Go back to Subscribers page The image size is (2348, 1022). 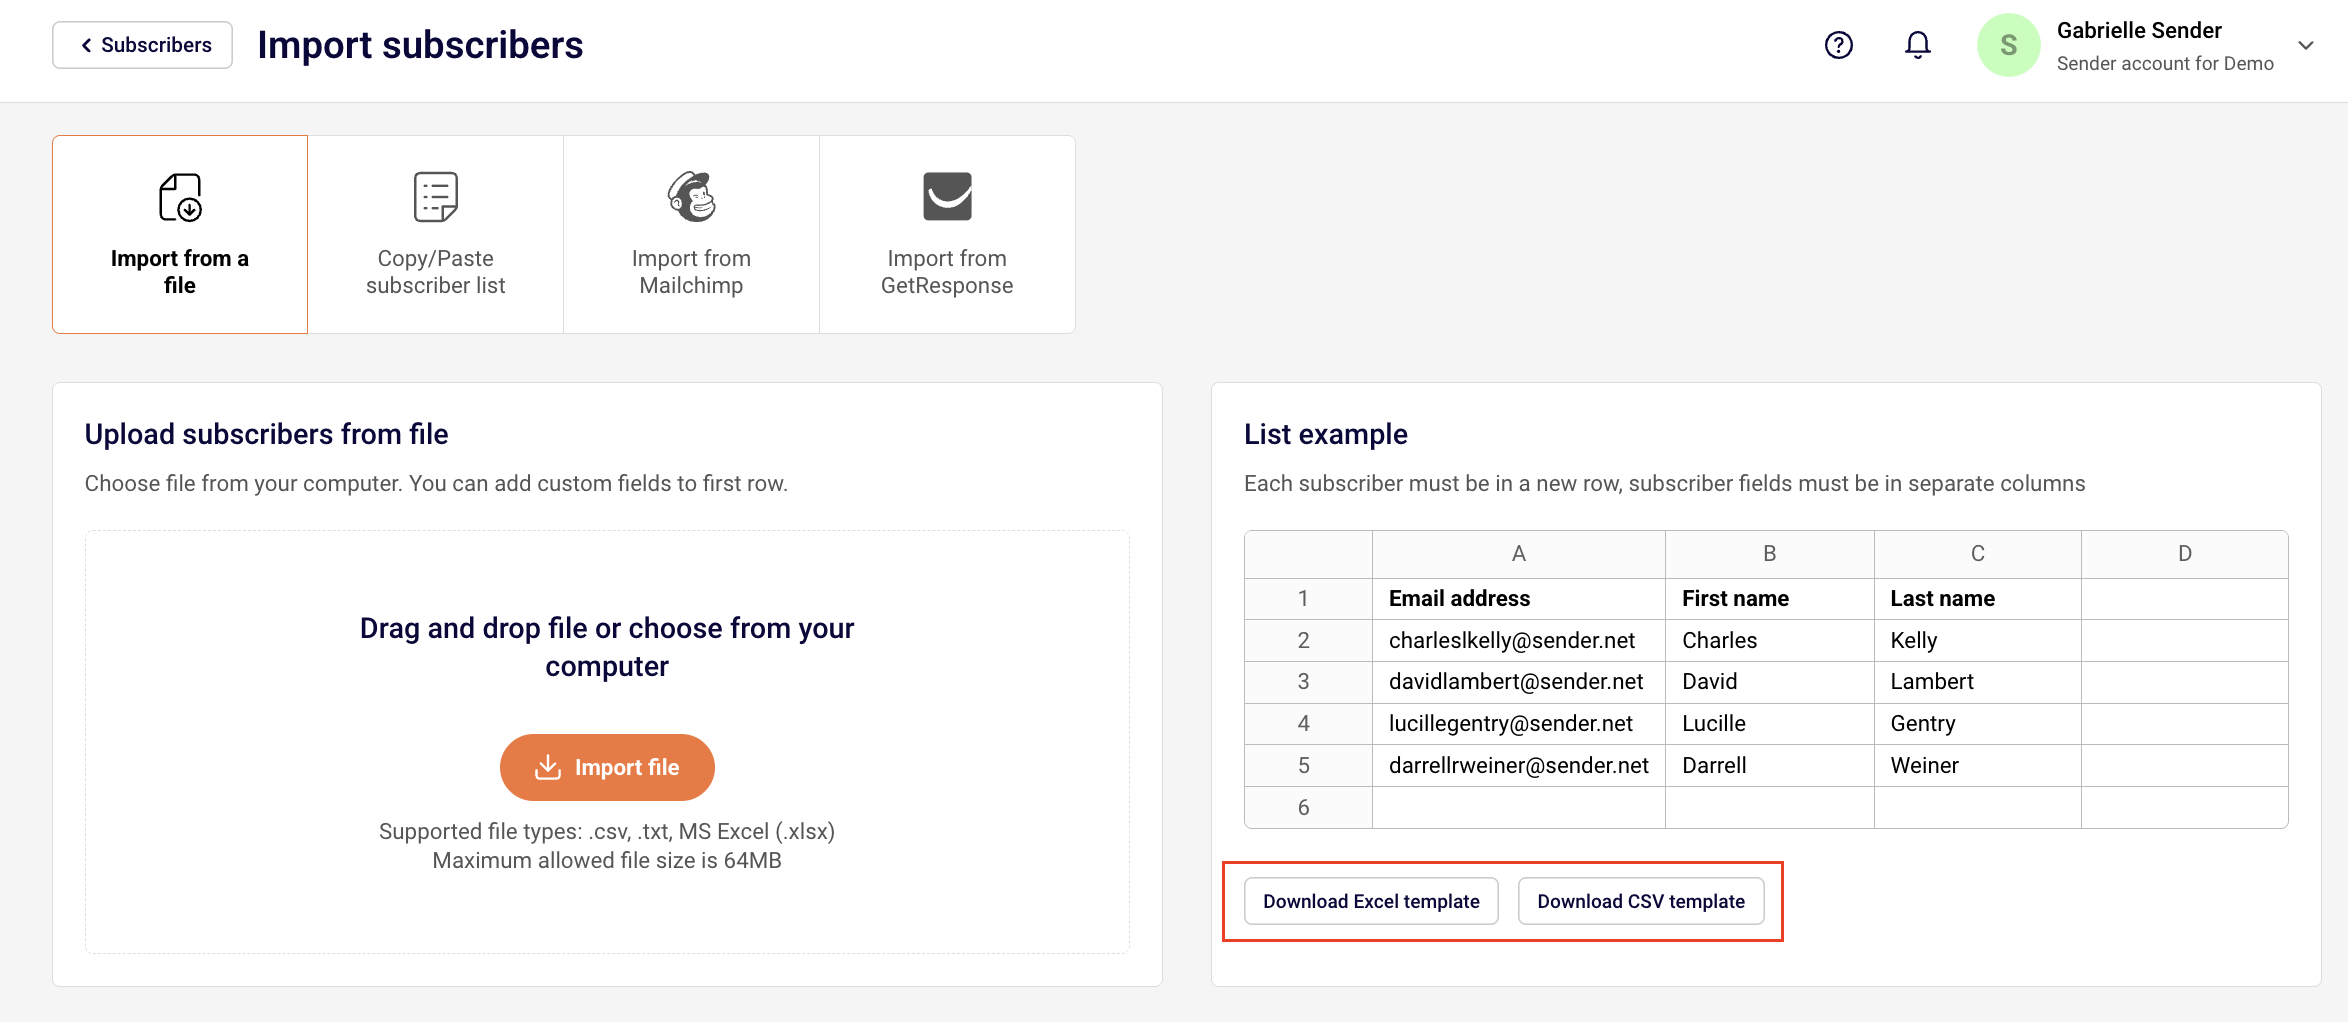click(x=143, y=45)
